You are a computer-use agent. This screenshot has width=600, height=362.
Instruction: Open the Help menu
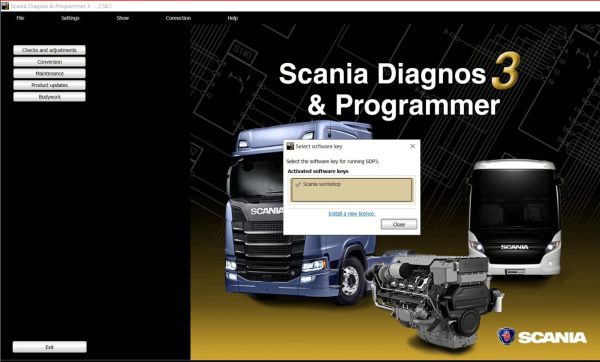(x=233, y=18)
